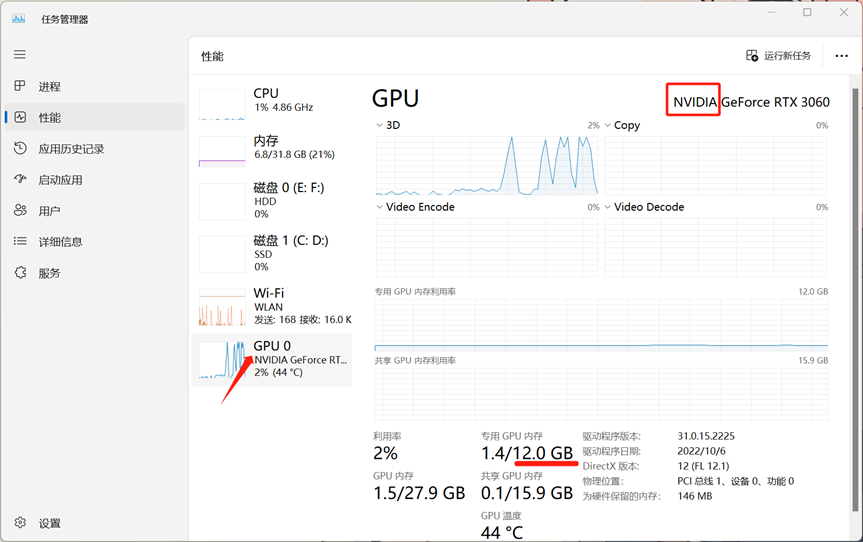Open the 用户 users icon
Screen dimensions: 863x542
point(20,210)
